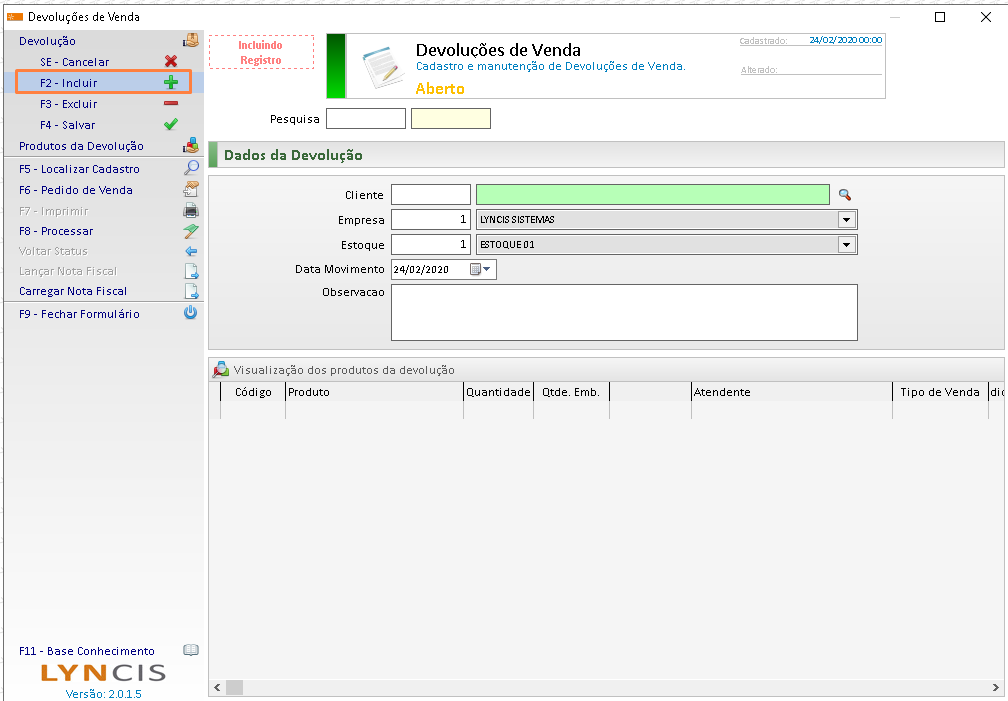The width and height of the screenshot is (1008, 701).
Task: Expand the Estoque dropdown
Action: pyautogui.click(x=846, y=245)
